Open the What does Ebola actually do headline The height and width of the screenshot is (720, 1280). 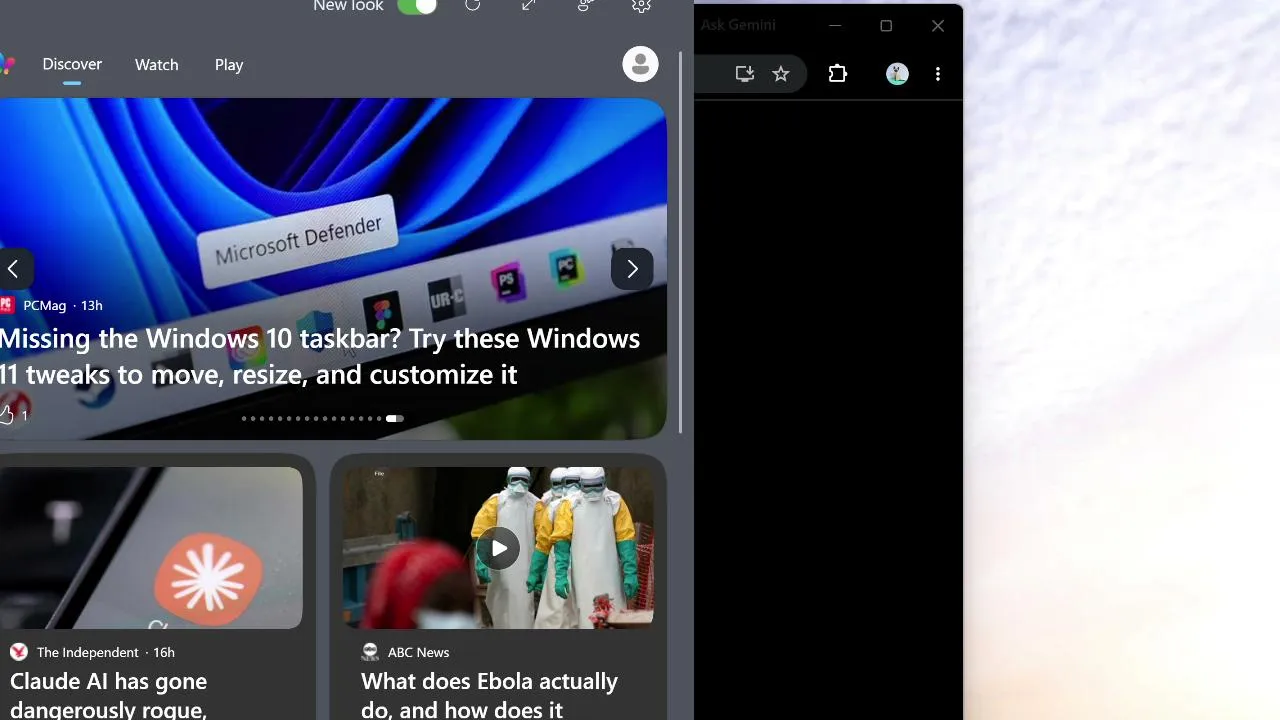[x=489, y=695]
